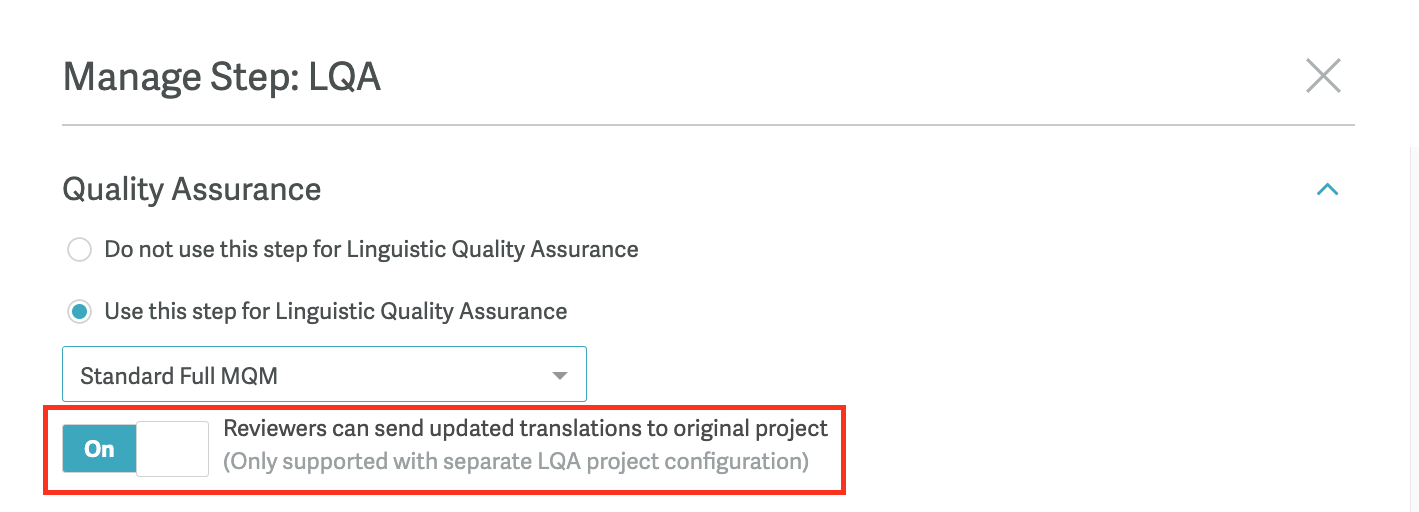The width and height of the screenshot is (1419, 512).
Task: Collapse the Quality Assurance section chevron
Action: pyautogui.click(x=1327, y=189)
